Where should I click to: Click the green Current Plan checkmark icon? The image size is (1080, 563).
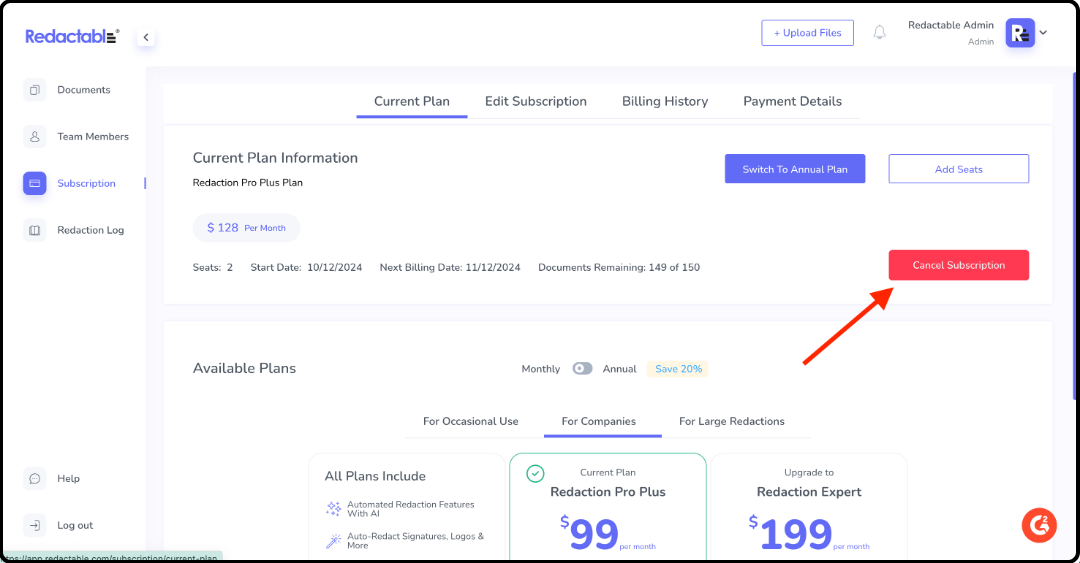[535, 473]
